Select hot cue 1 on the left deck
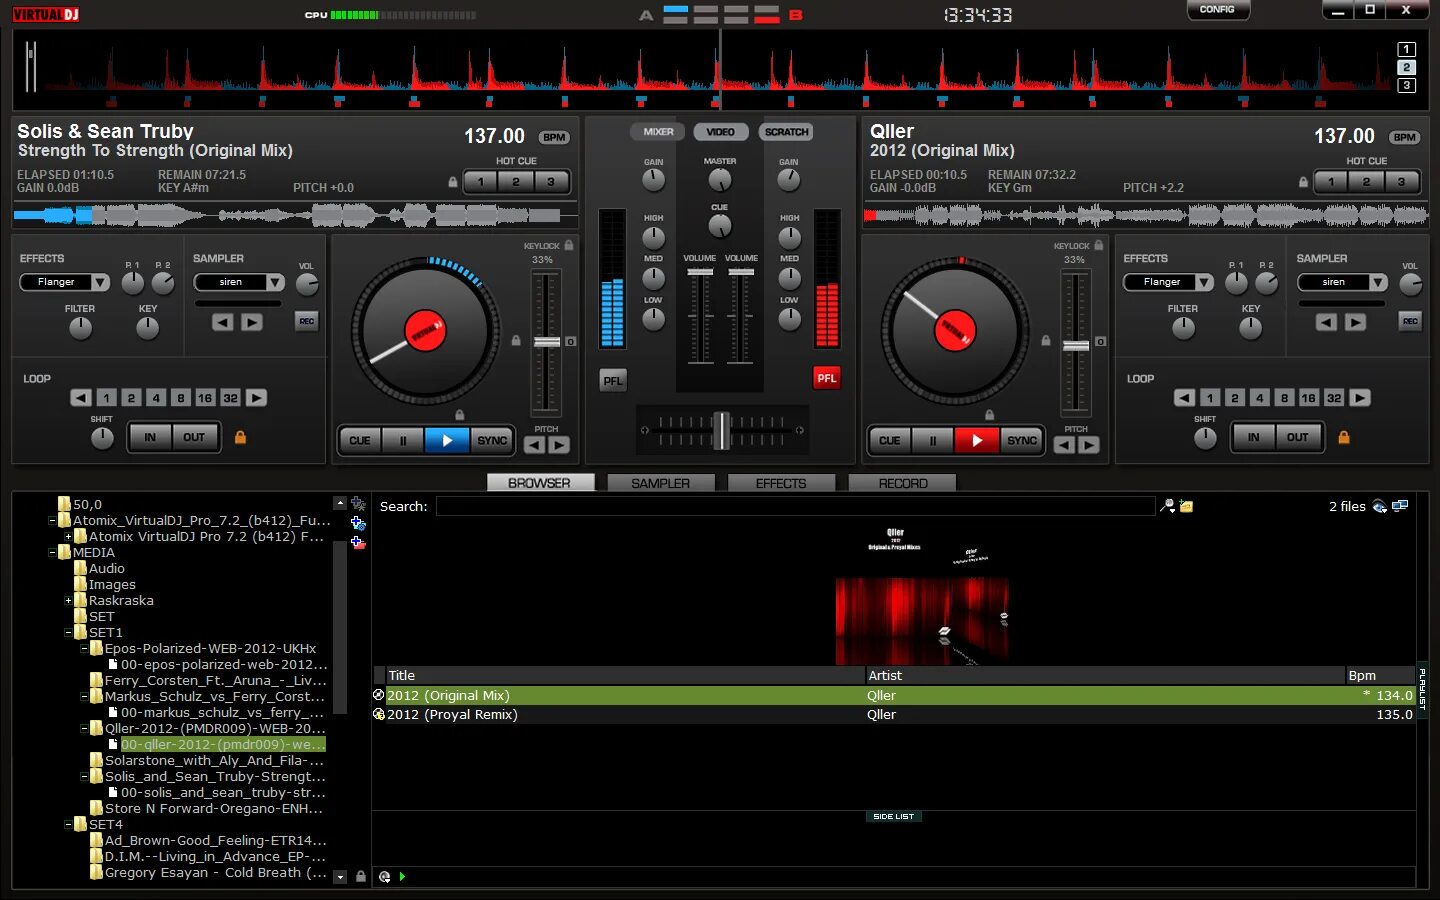The height and width of the screenshot is (900, 1440). point(480,182)
